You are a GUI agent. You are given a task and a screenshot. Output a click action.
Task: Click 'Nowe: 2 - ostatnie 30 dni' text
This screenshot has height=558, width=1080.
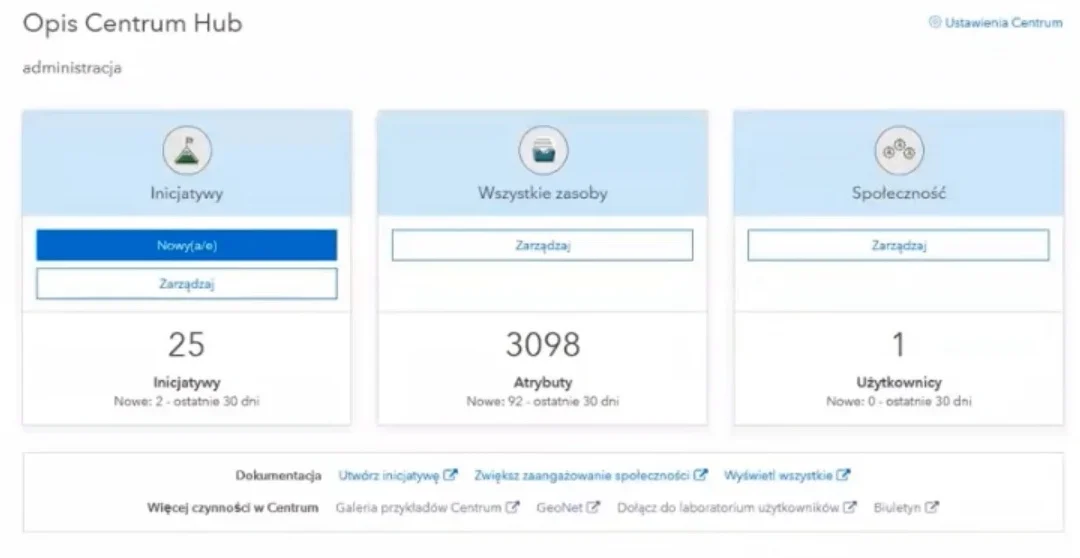click(x=187, y=401)
